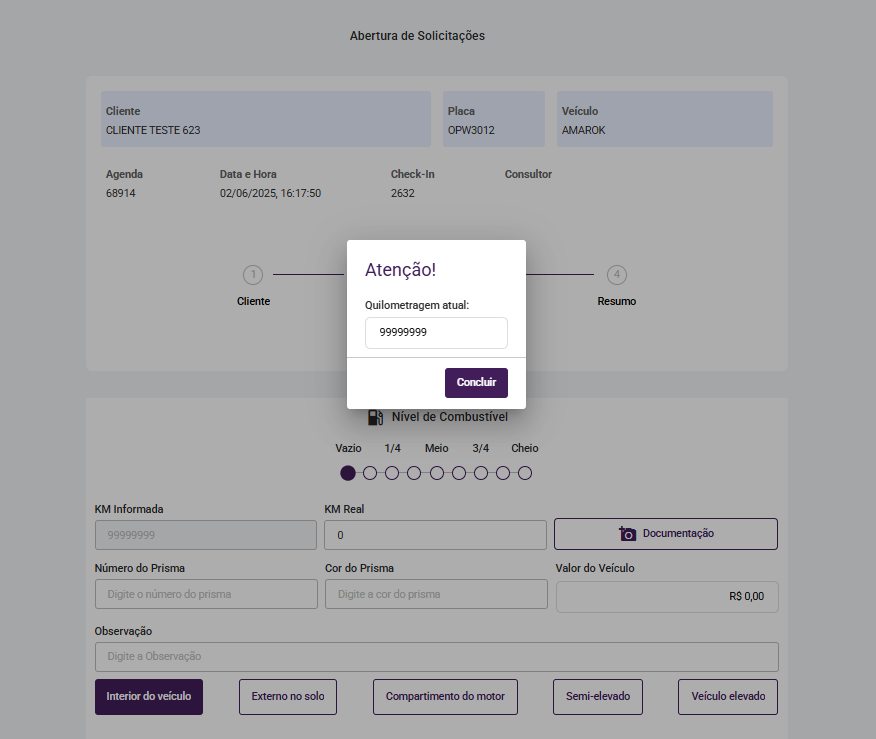This screenshot has height=739, width=876.
Task: Select the 1/4 fuel level
Action: pyautogui.click(x=392, y=473)
